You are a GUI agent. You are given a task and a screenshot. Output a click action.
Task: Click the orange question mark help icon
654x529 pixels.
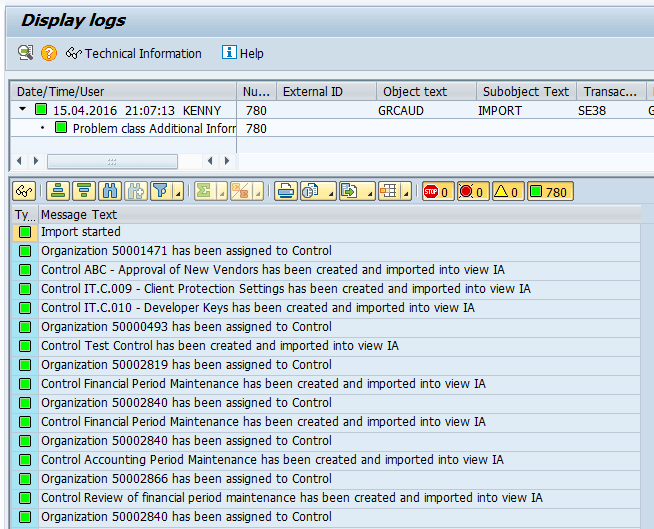[49, 53]
